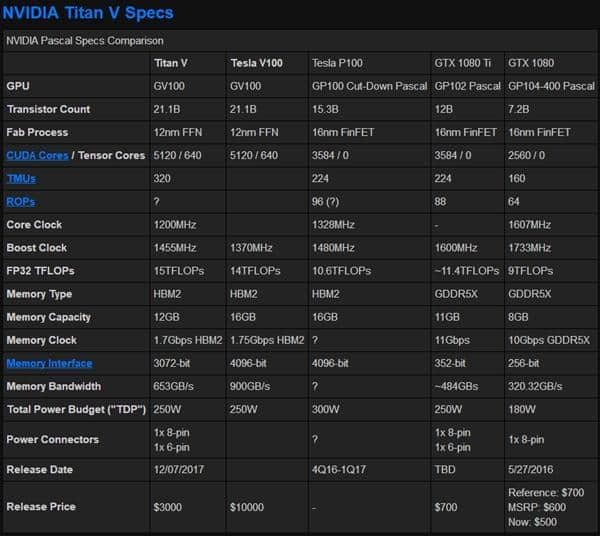Select the Titan V column header

point(171,63)
